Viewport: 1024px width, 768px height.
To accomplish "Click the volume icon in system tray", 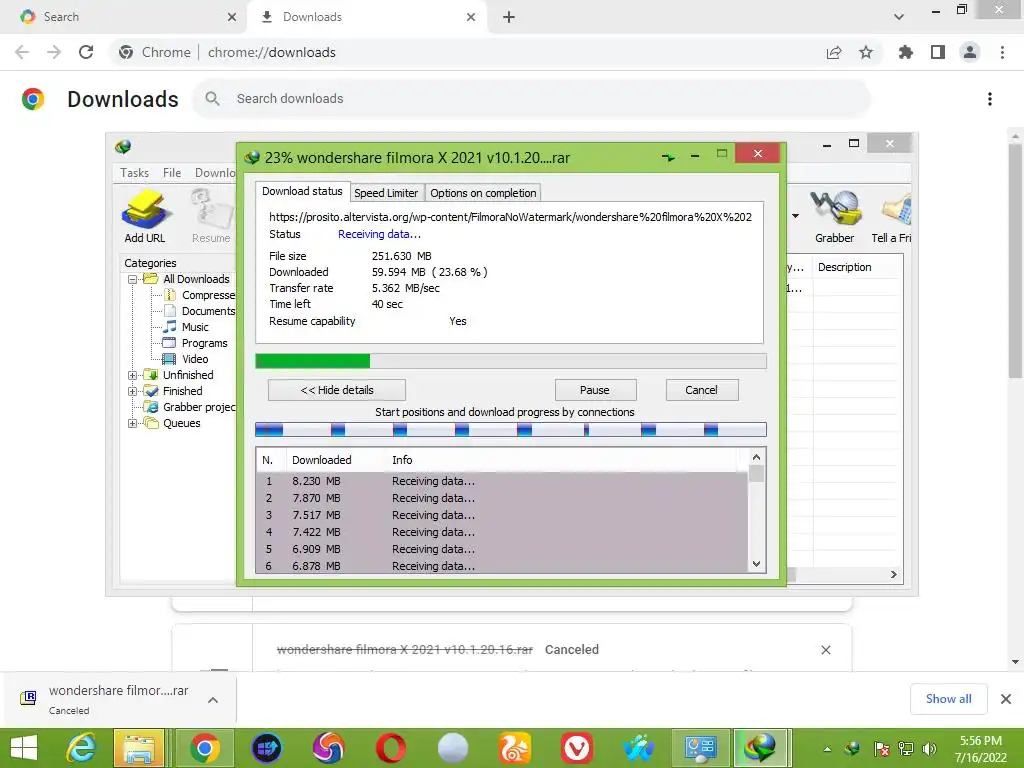I will pyautogui.click(x=929, y=748).
